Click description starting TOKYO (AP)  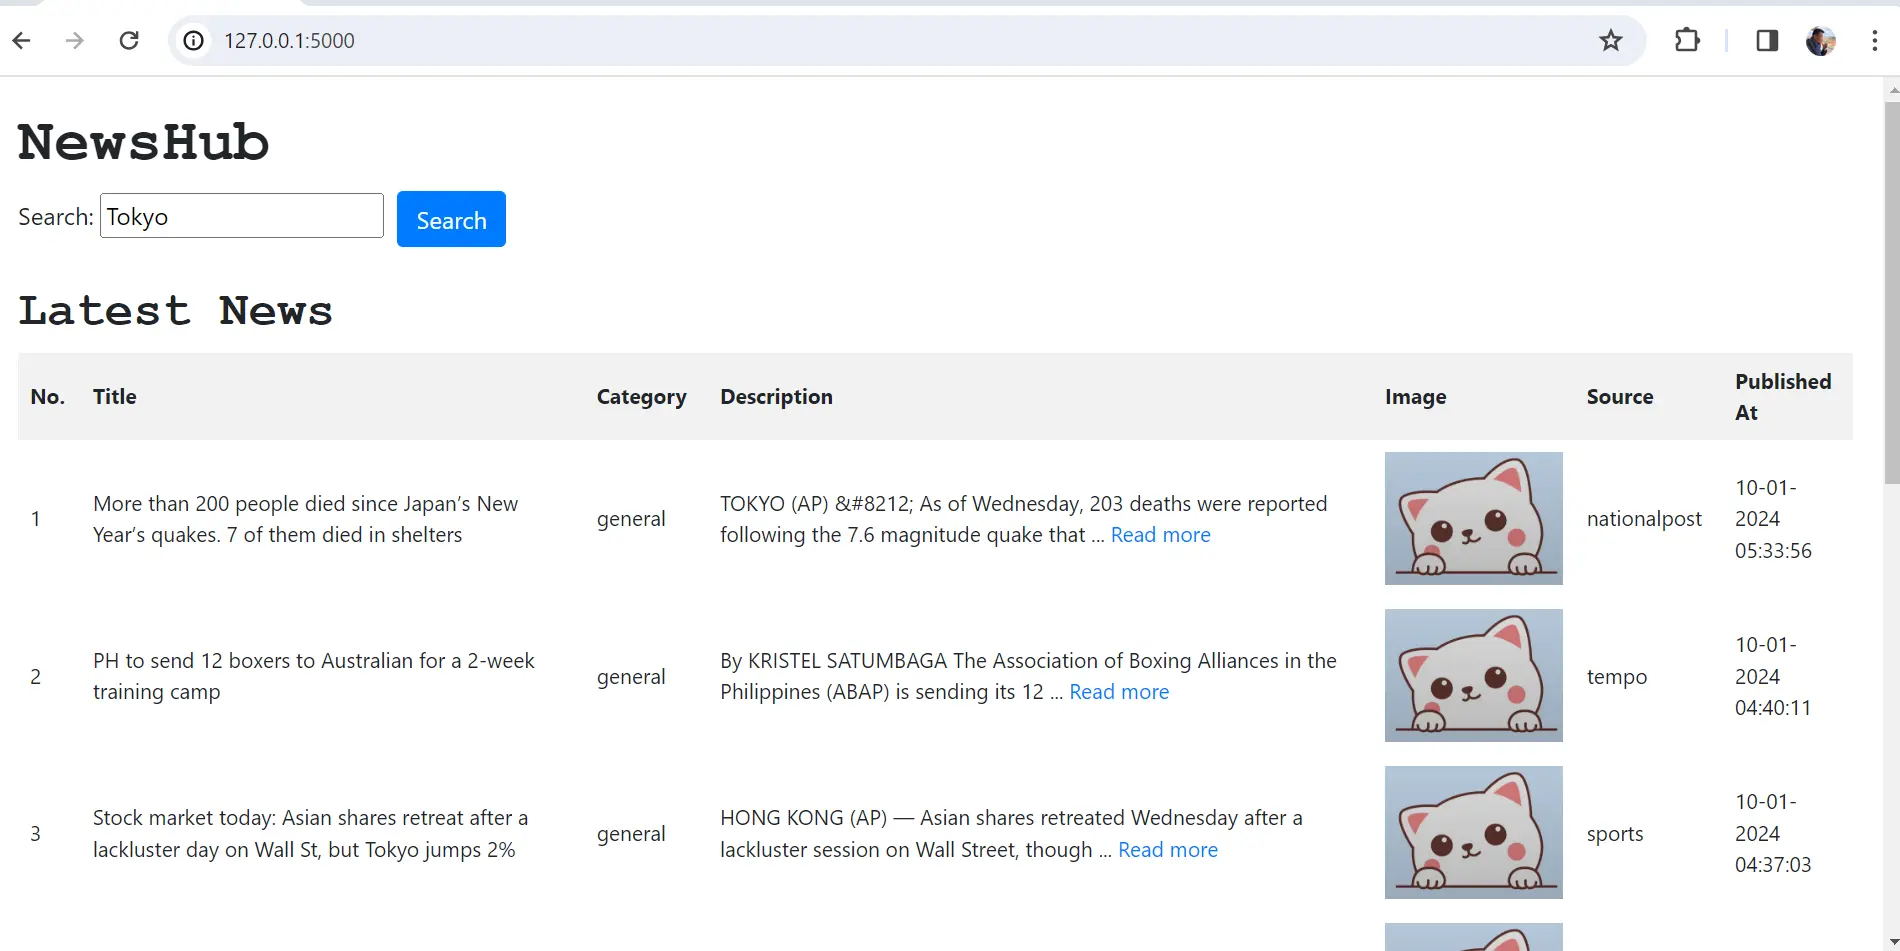click(1024, 519)
